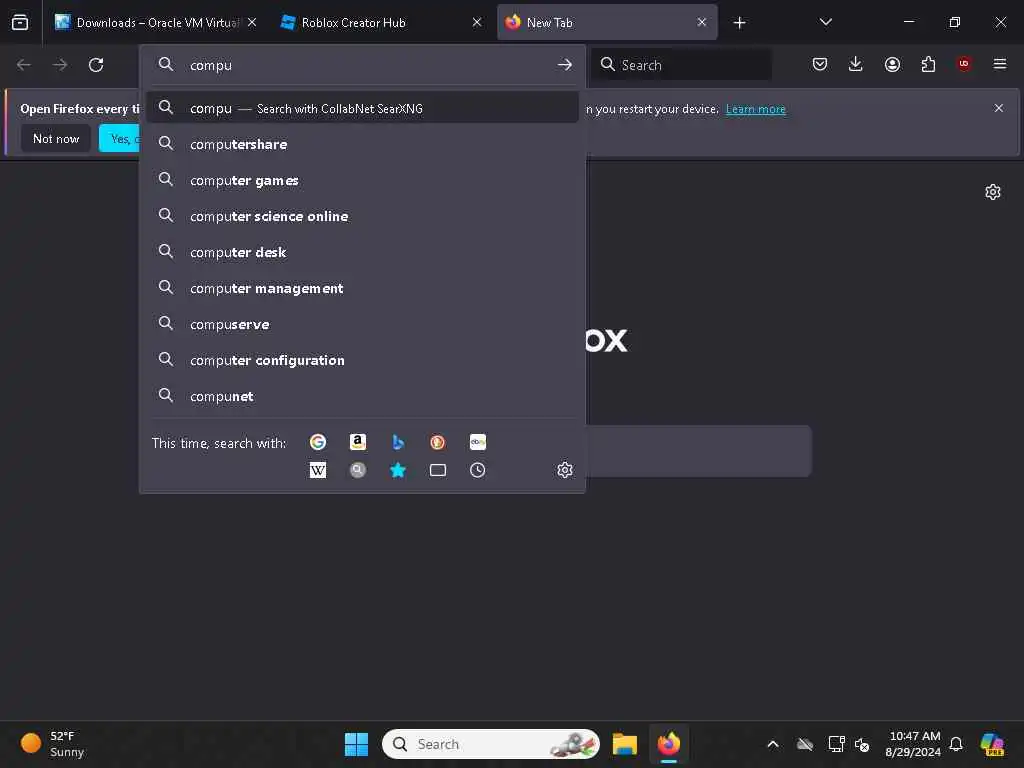1024x768 pixels.
Task: Select the computer management suggestion
Action: pyautogui.click(x=362, y=288)
